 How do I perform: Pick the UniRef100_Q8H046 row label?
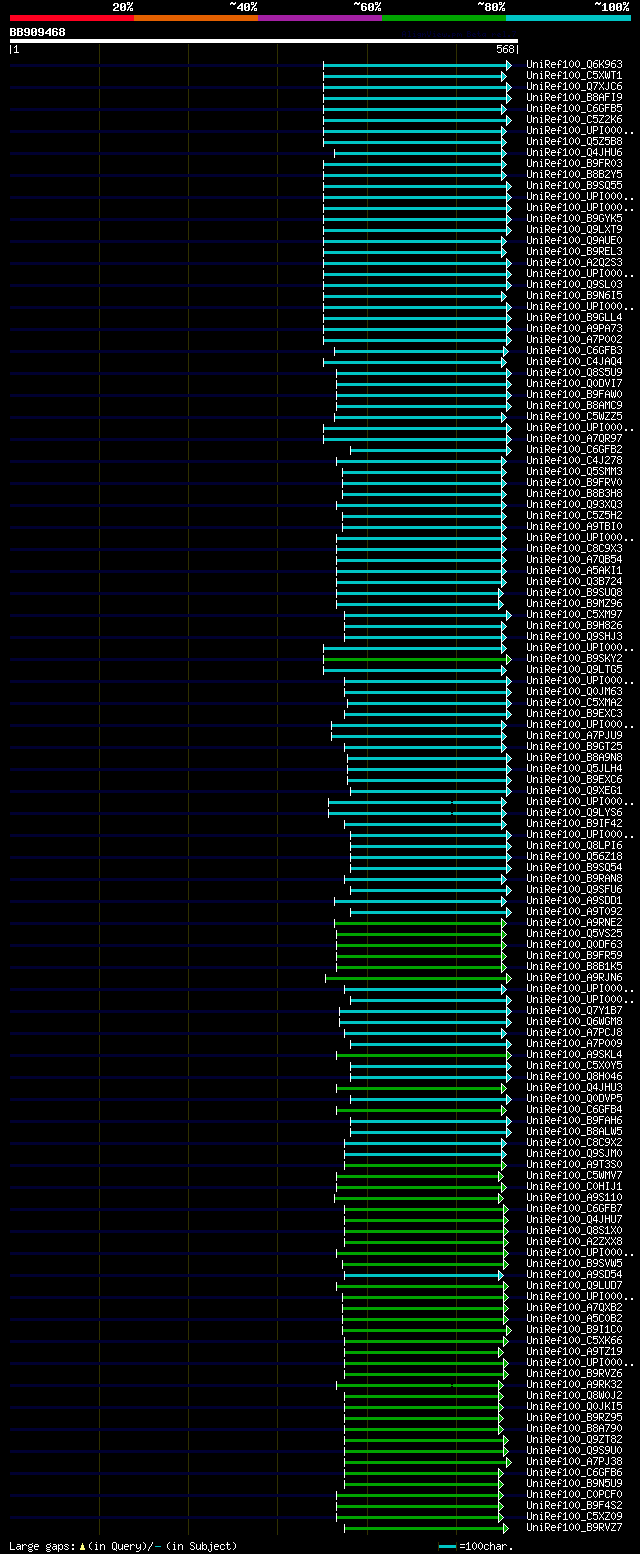[574, 1077]
